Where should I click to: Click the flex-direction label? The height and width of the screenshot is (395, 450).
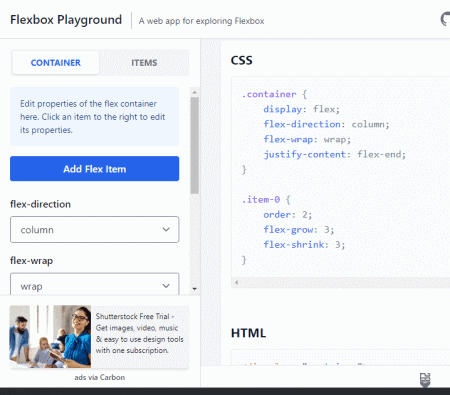(40, 204)
